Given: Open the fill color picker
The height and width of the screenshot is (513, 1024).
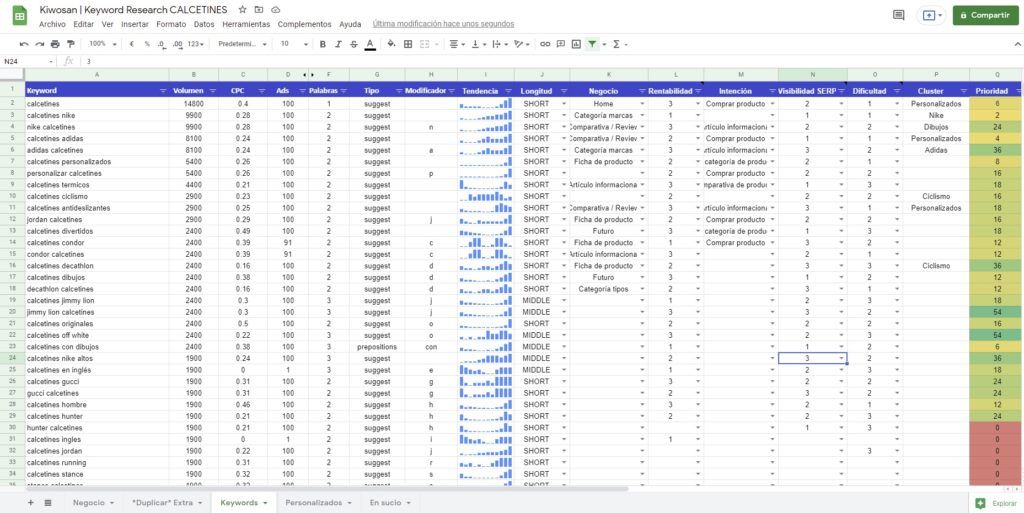Looking at the screenshot, I should 391,44.
